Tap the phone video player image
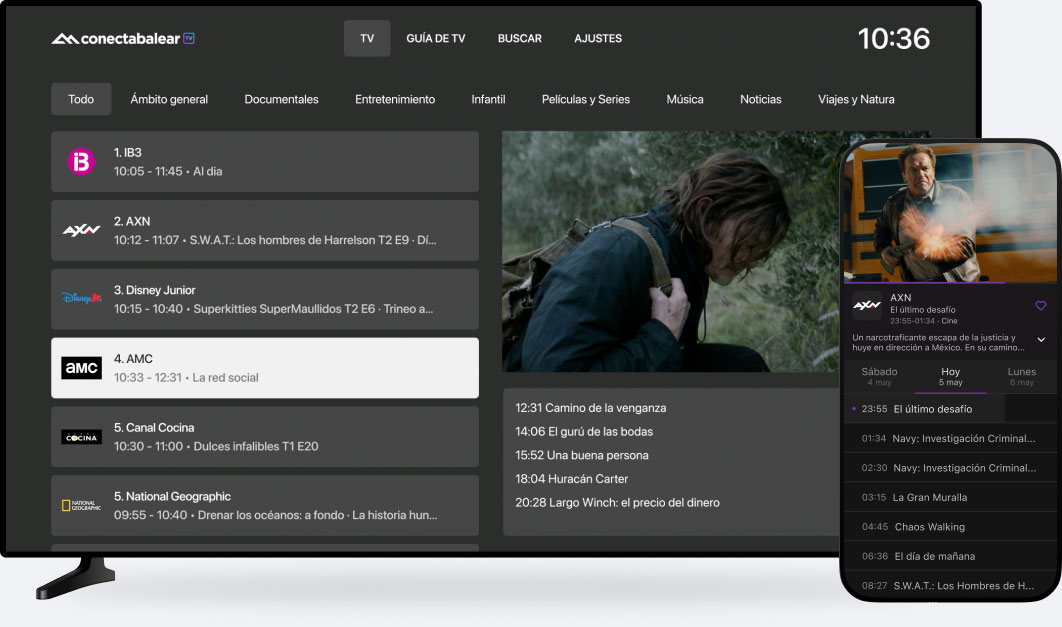The width and height of the screenshot is (1062, 627). [950, 211]
